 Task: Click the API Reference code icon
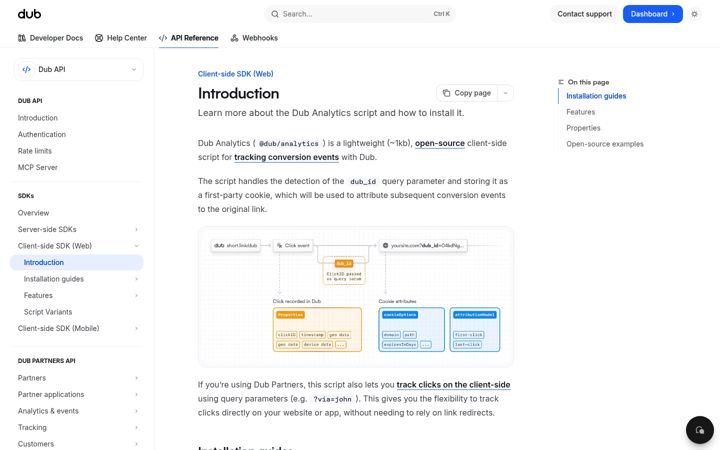(163, 38)
